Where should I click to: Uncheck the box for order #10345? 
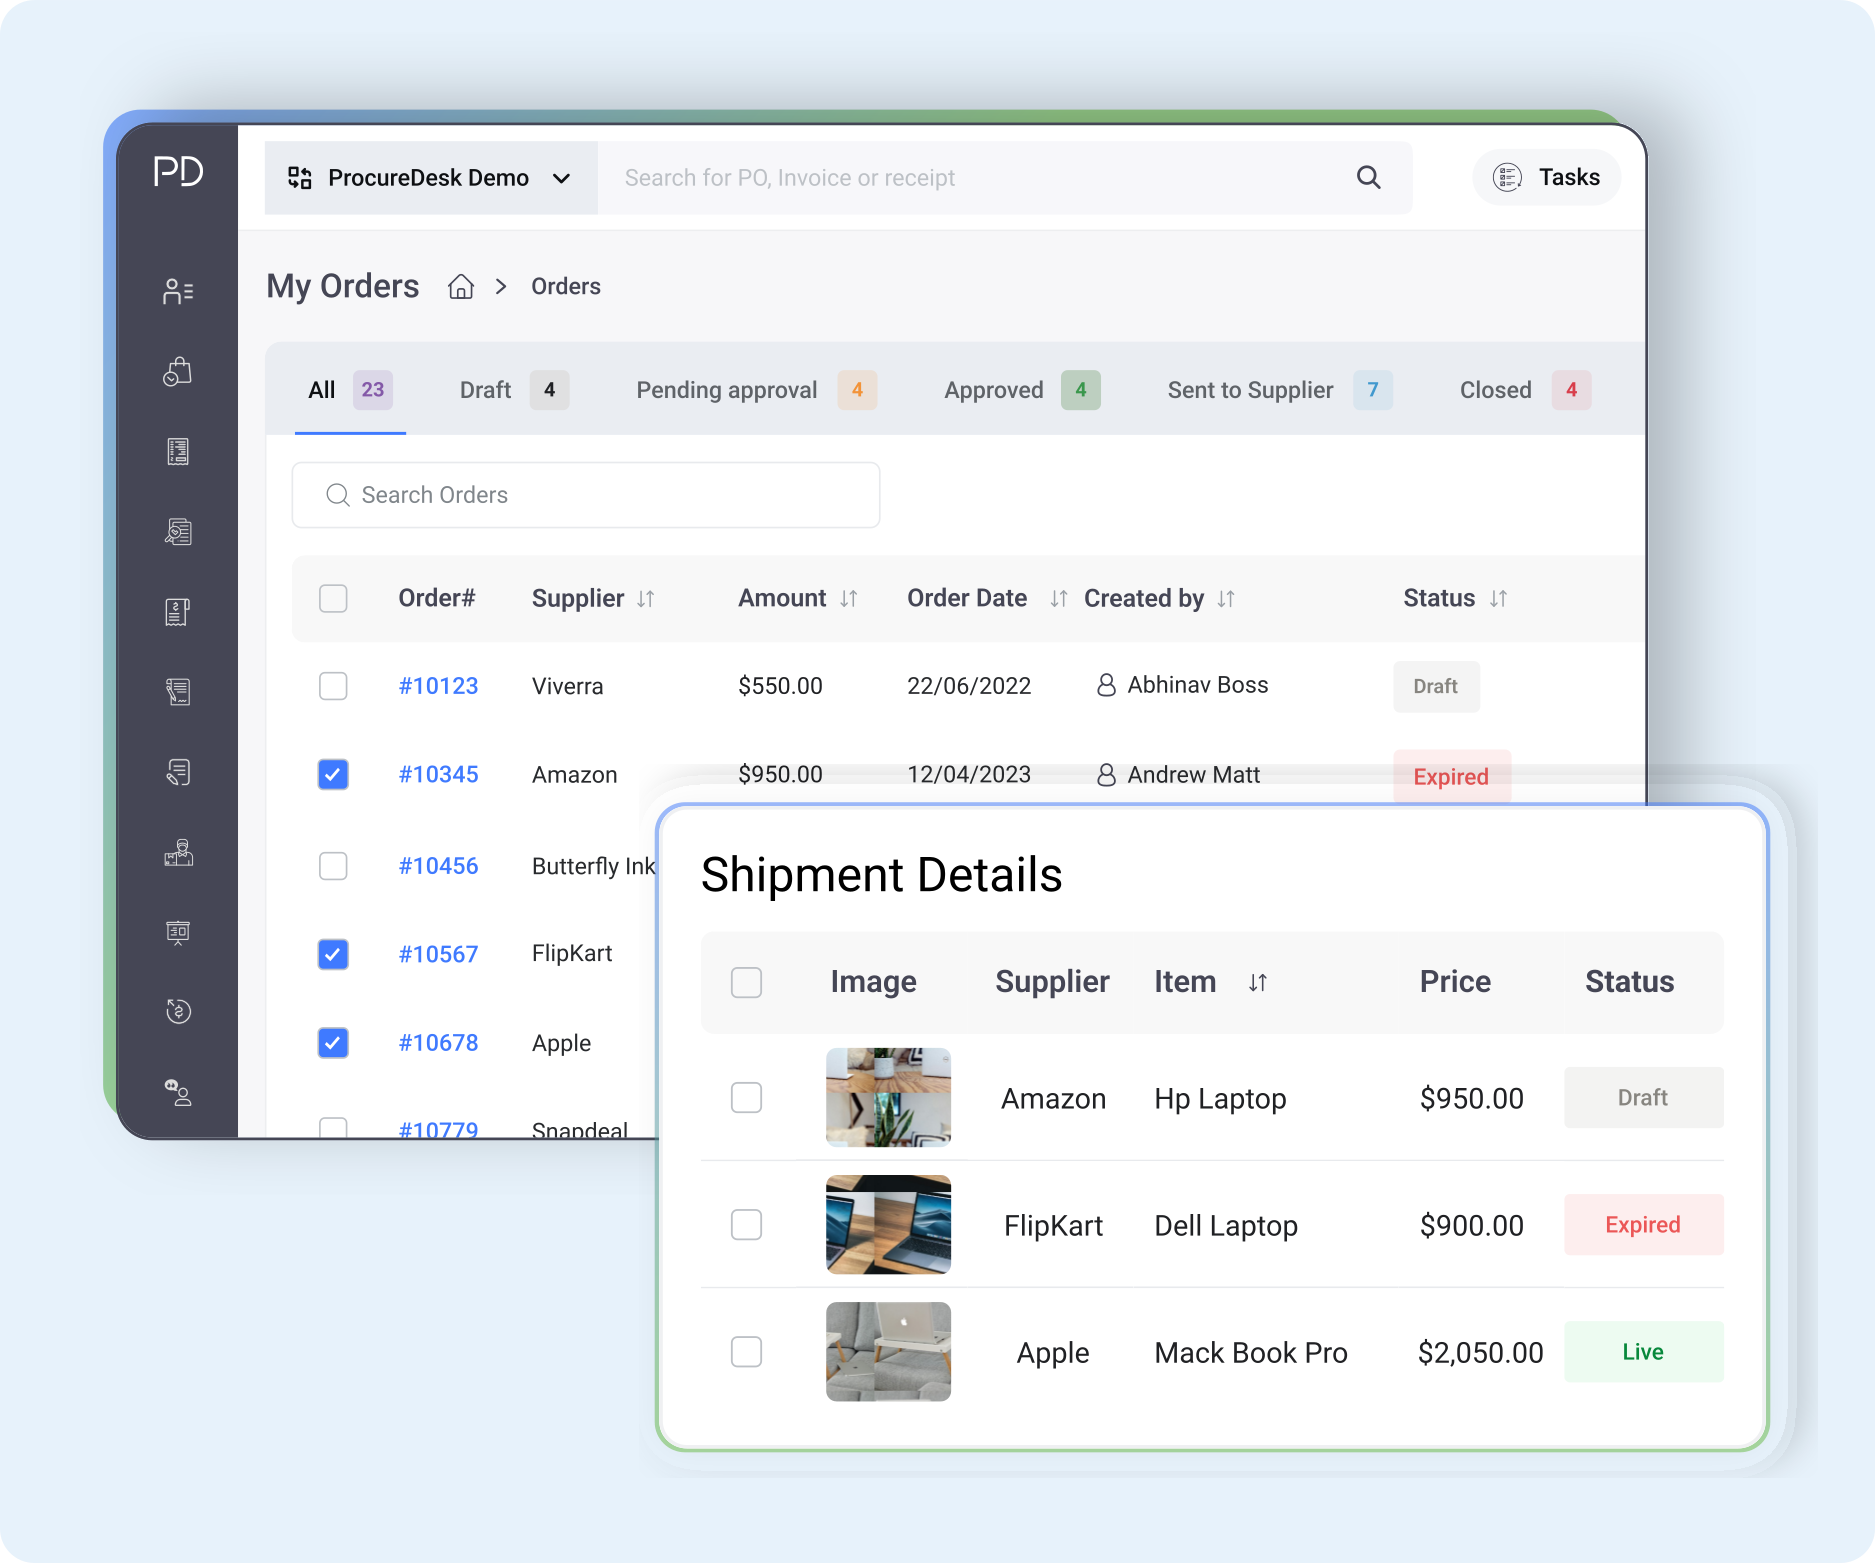coord(333,775)
